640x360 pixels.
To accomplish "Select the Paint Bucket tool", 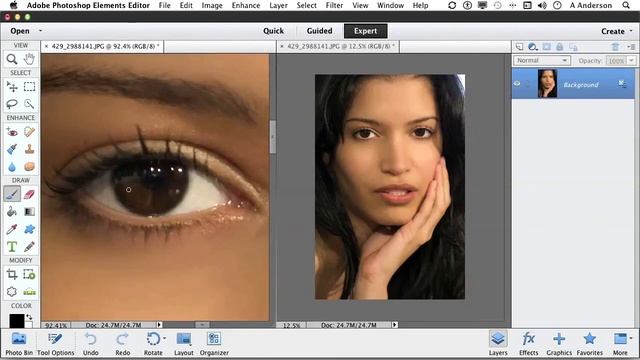I will (12, 211).
